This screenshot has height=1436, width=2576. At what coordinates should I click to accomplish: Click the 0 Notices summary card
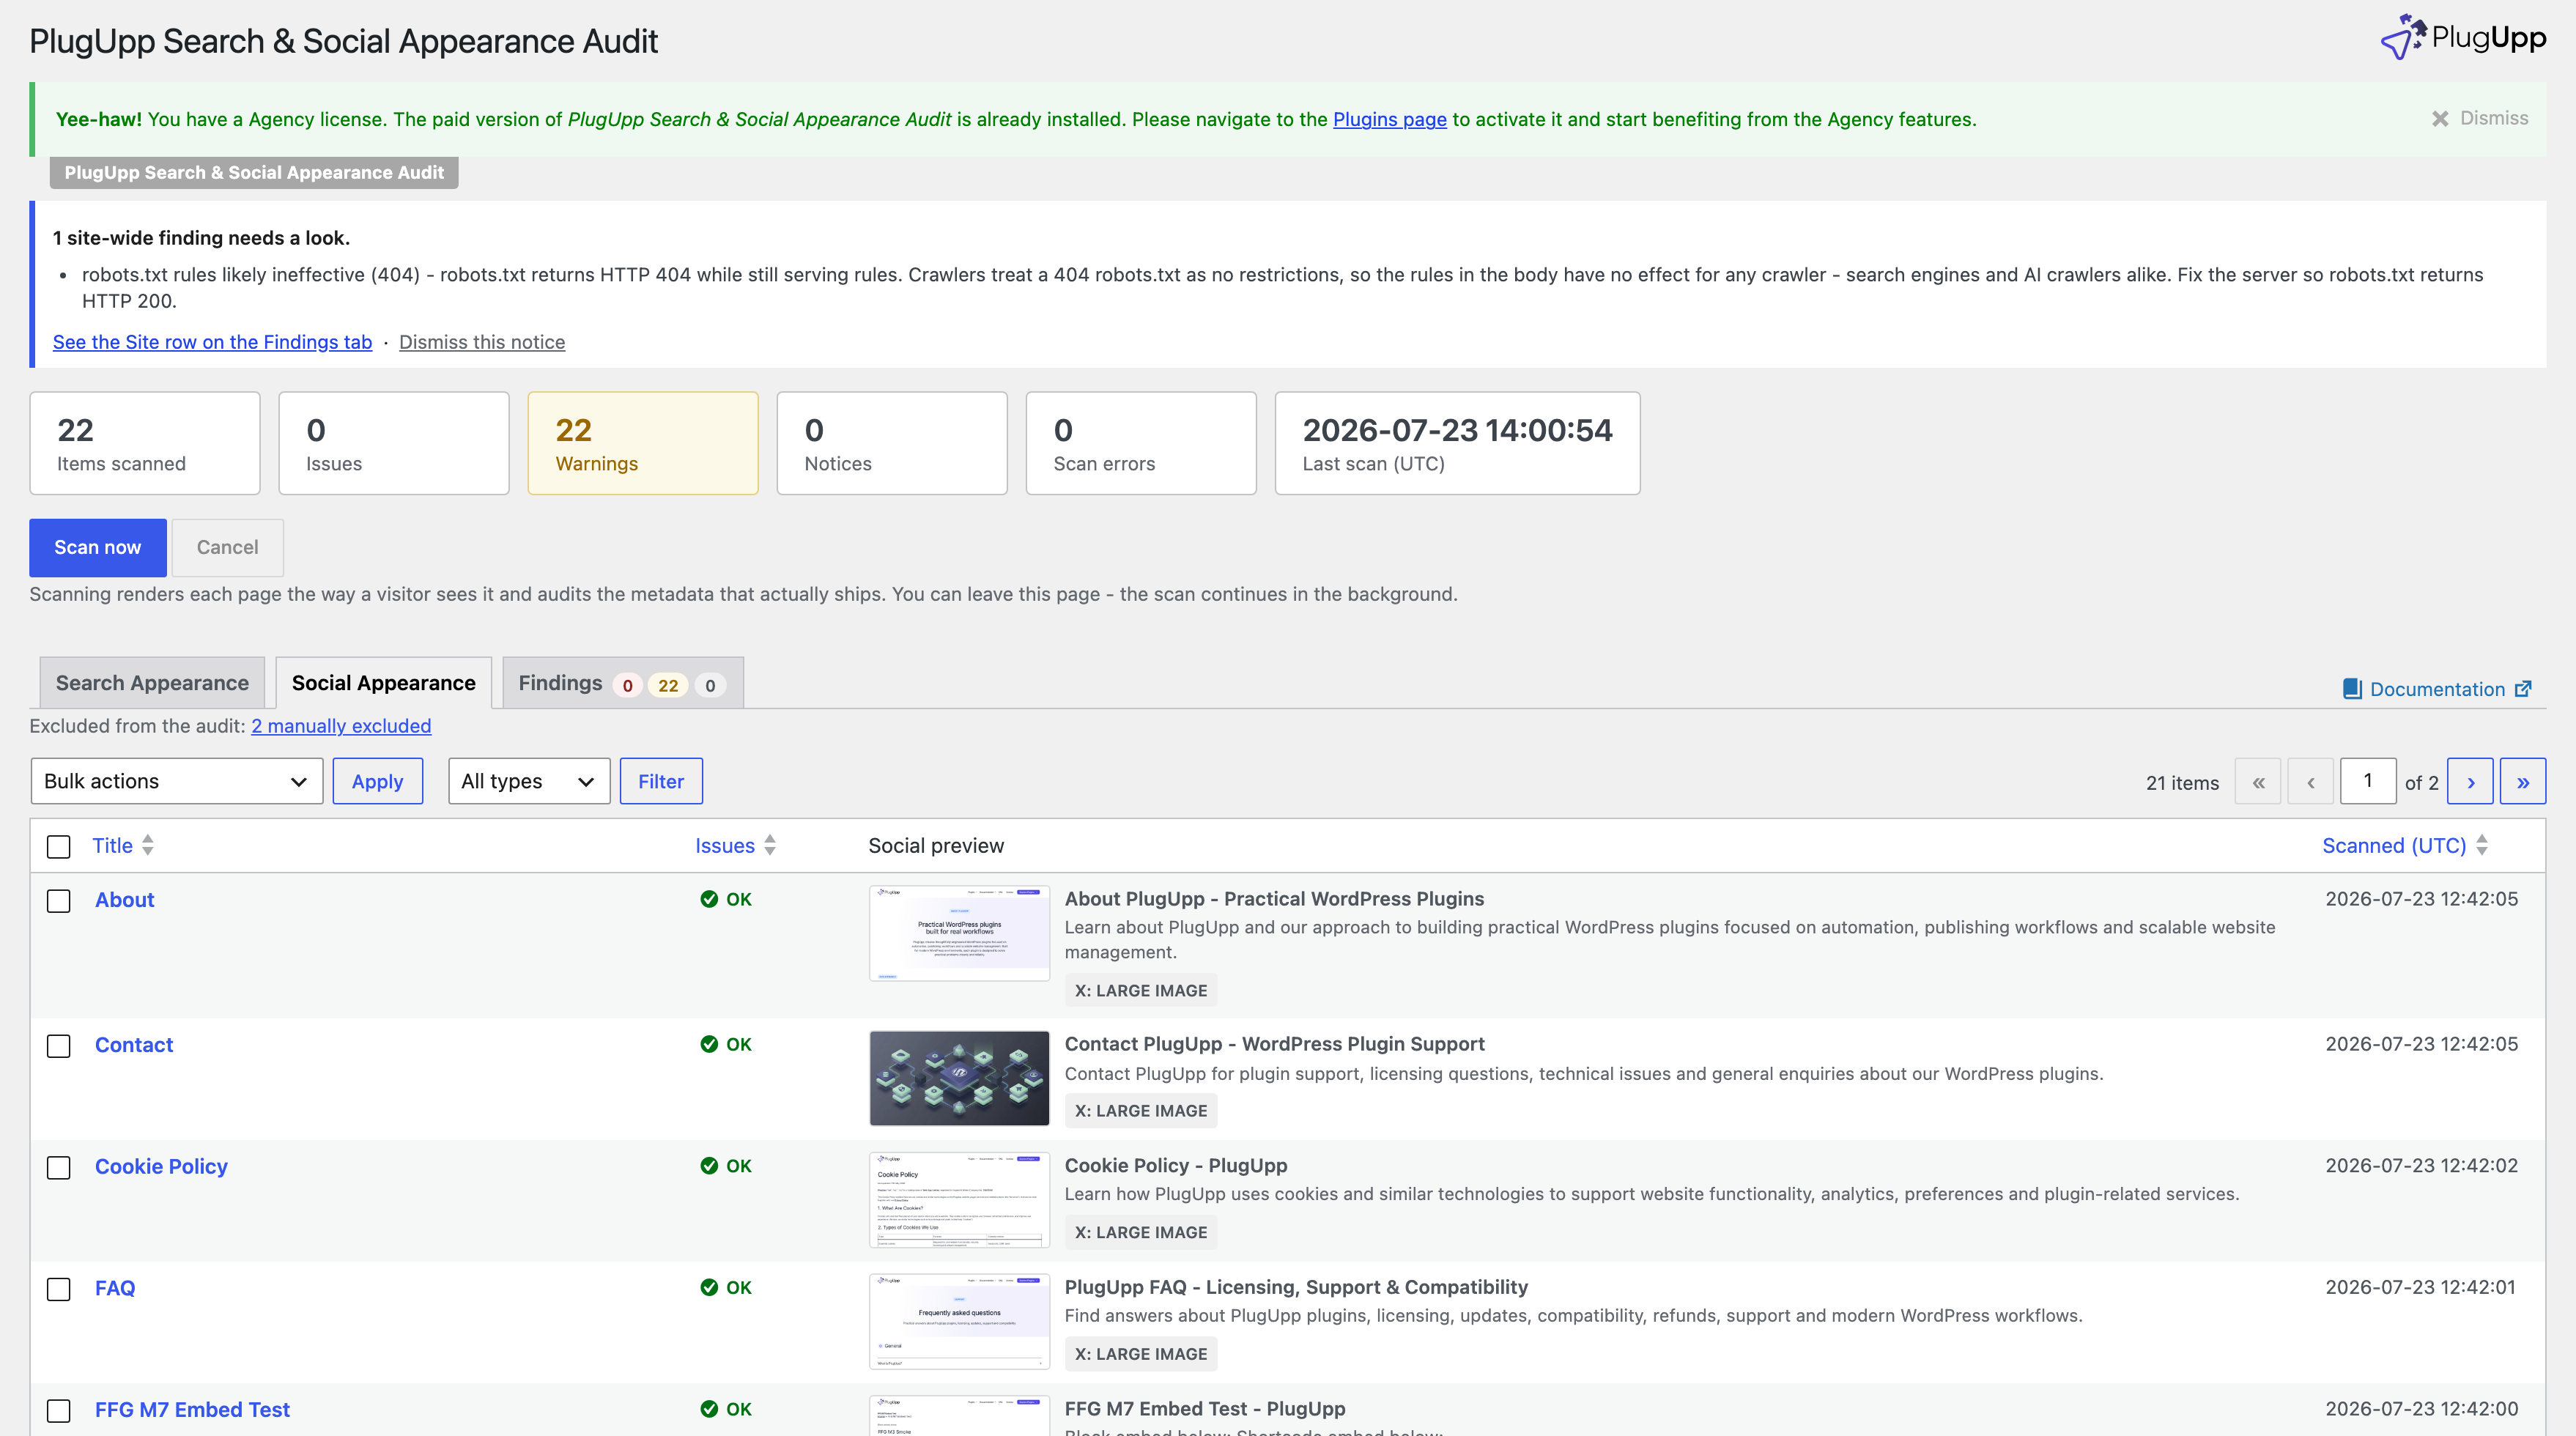(892, 443)
